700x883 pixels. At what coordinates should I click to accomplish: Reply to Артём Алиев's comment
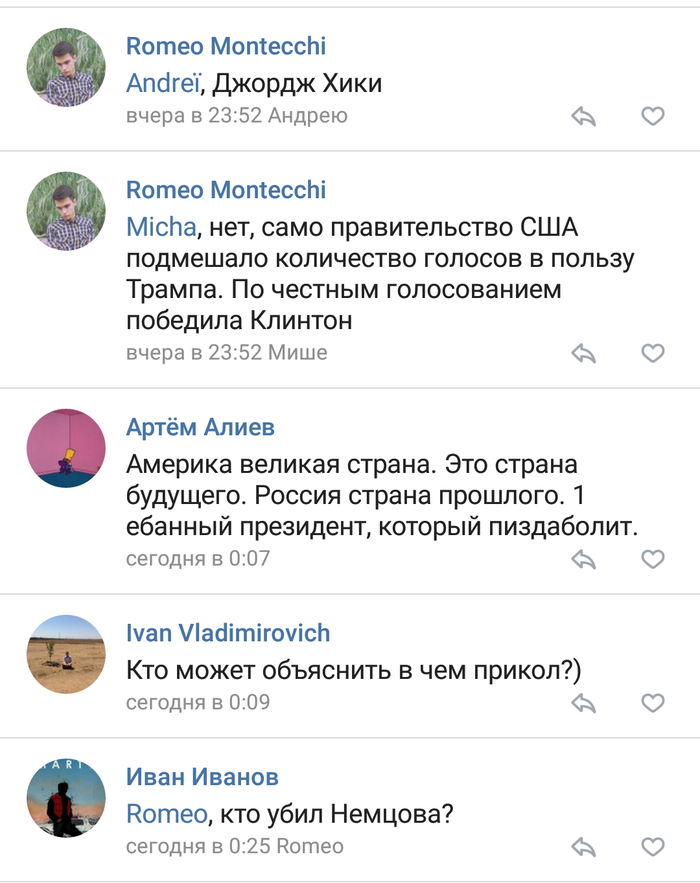[584, 559]
